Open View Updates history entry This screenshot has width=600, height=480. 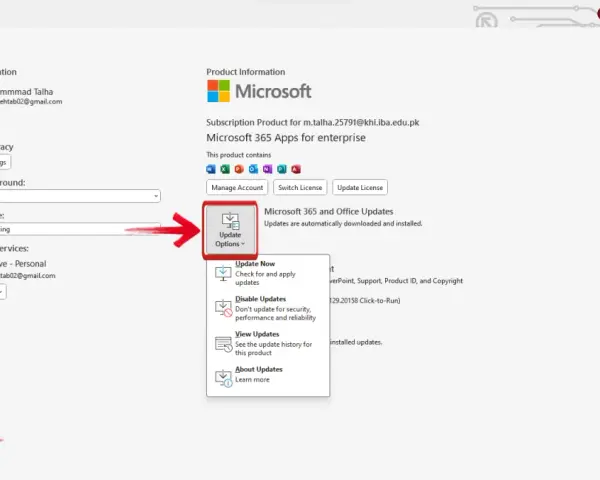[x=268, y=343]
